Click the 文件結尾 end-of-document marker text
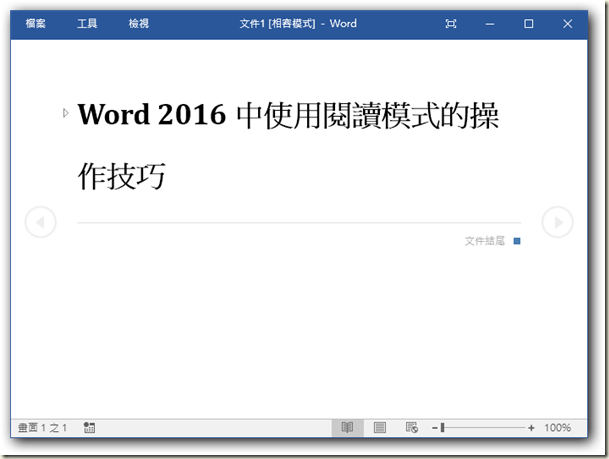 coord(485,241)
